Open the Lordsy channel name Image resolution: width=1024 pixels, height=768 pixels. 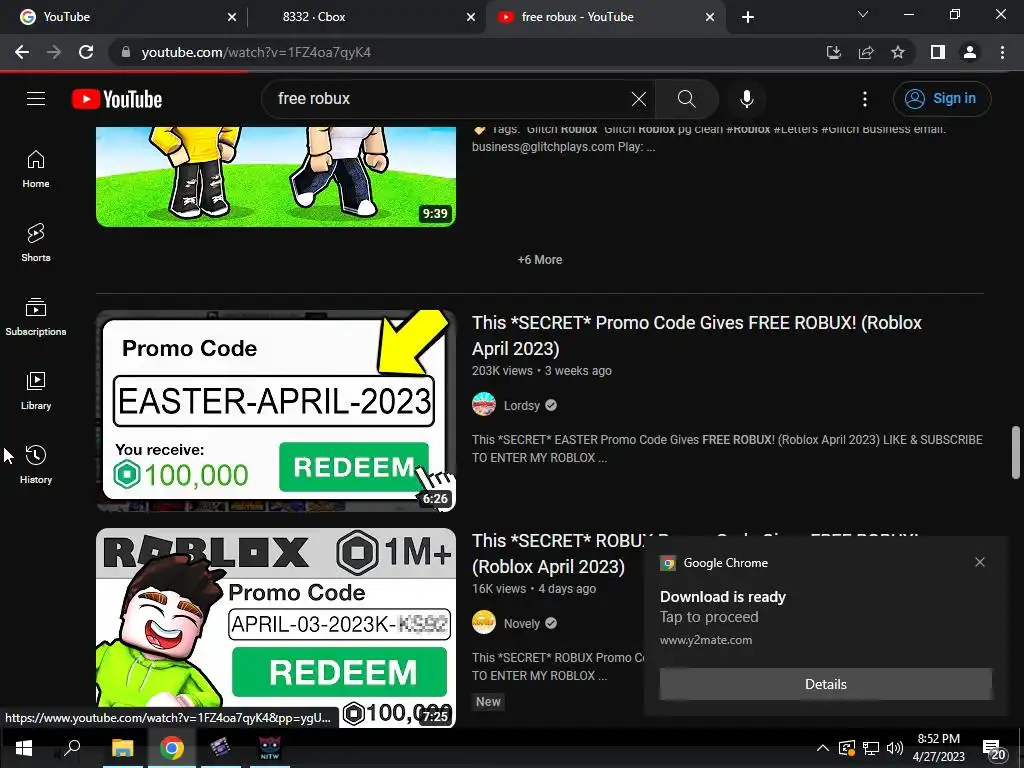522,406
